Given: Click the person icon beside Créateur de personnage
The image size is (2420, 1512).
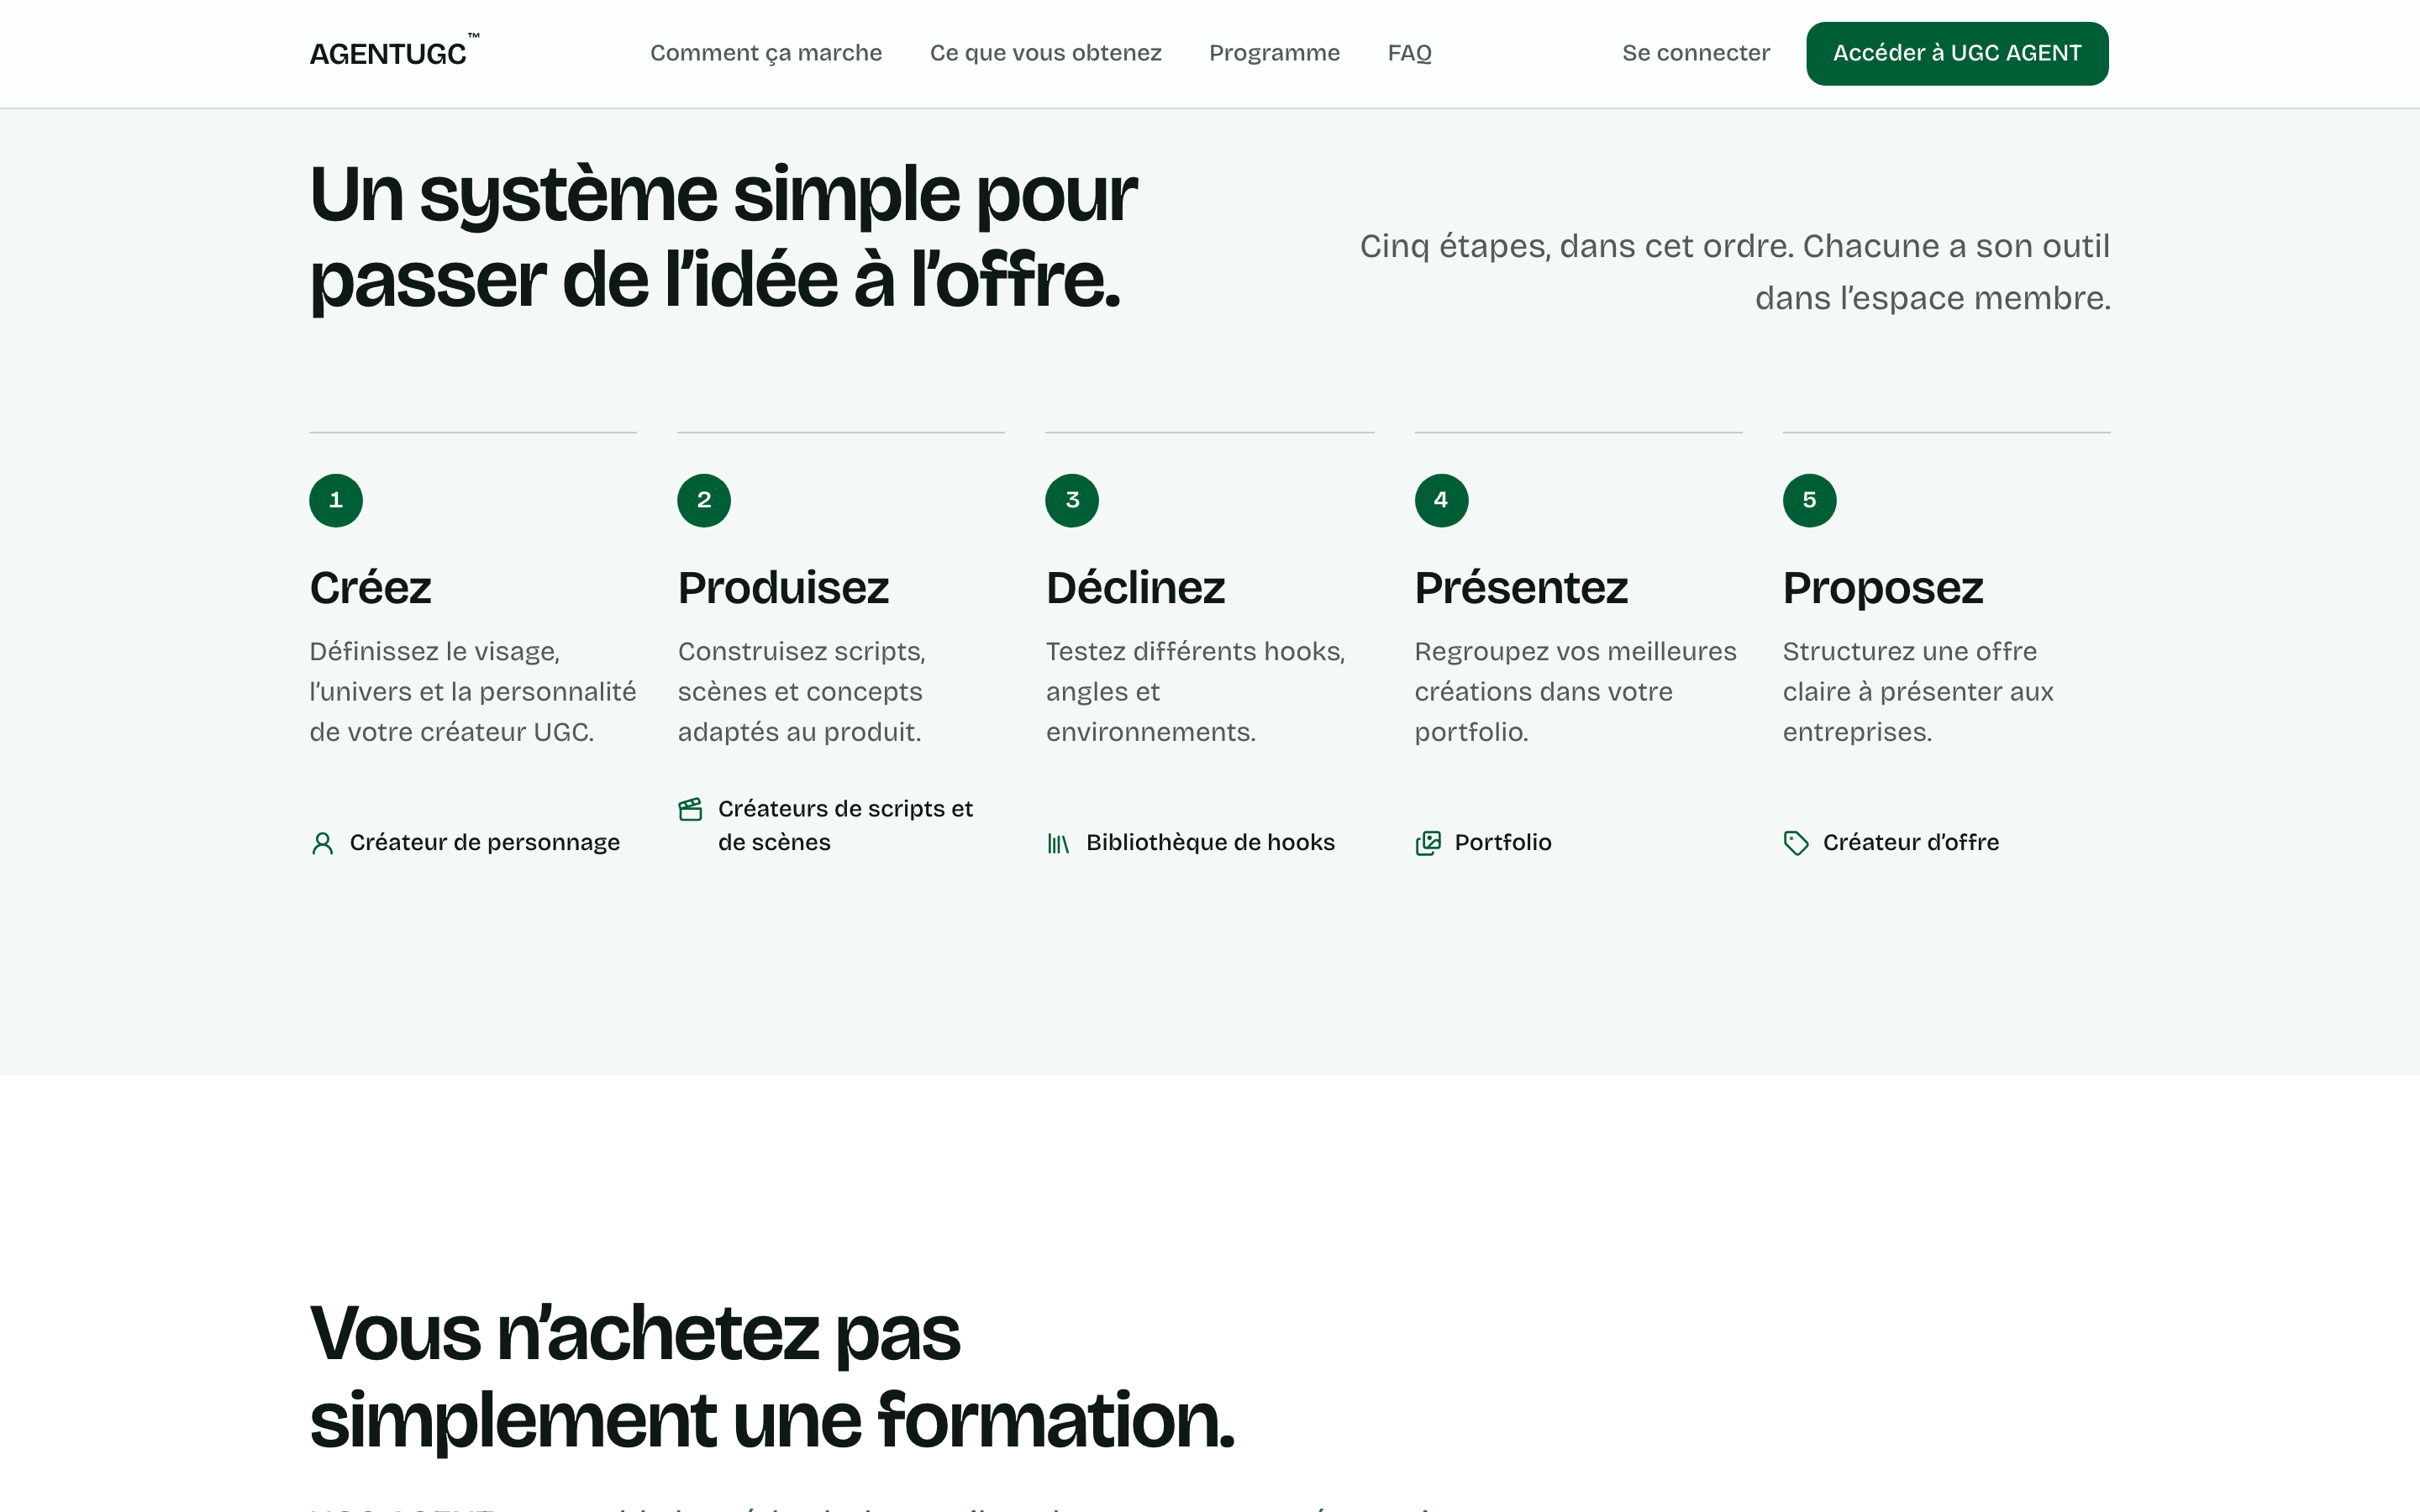Looking at the screenshot, I should click(x=322, y=843).
